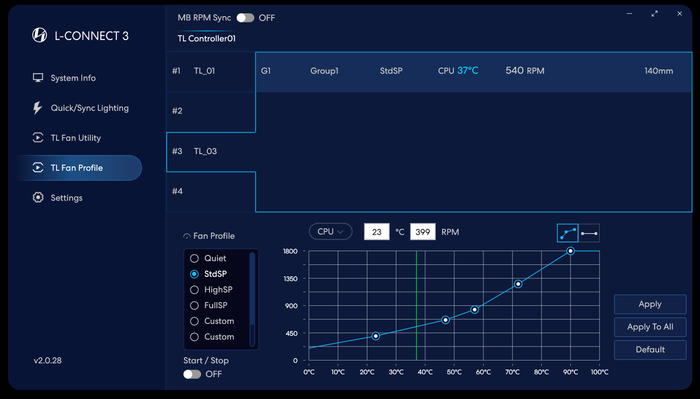Click the curve point near 47°C
The height and width of the screenshot is (399, 700).
coord(446,320)
